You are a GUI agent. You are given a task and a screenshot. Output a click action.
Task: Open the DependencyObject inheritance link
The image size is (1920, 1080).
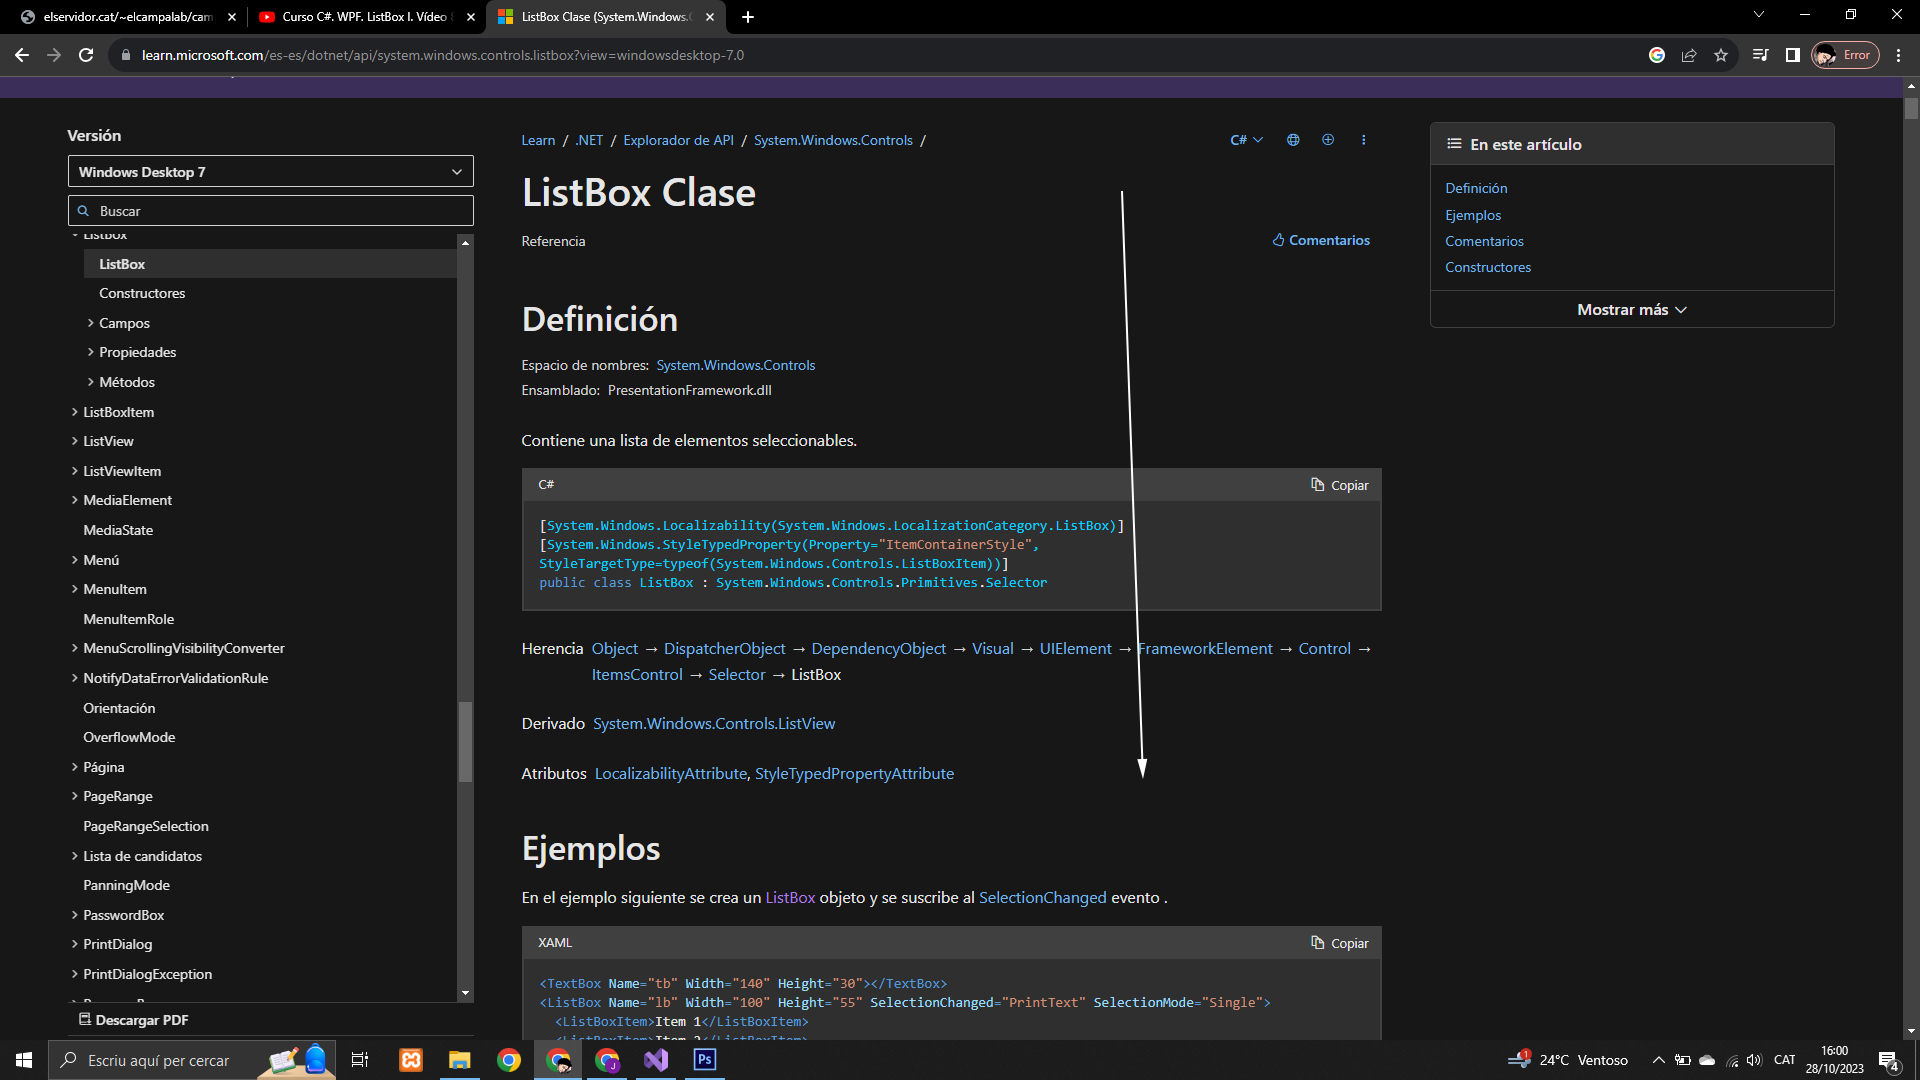tap(878, 649)
